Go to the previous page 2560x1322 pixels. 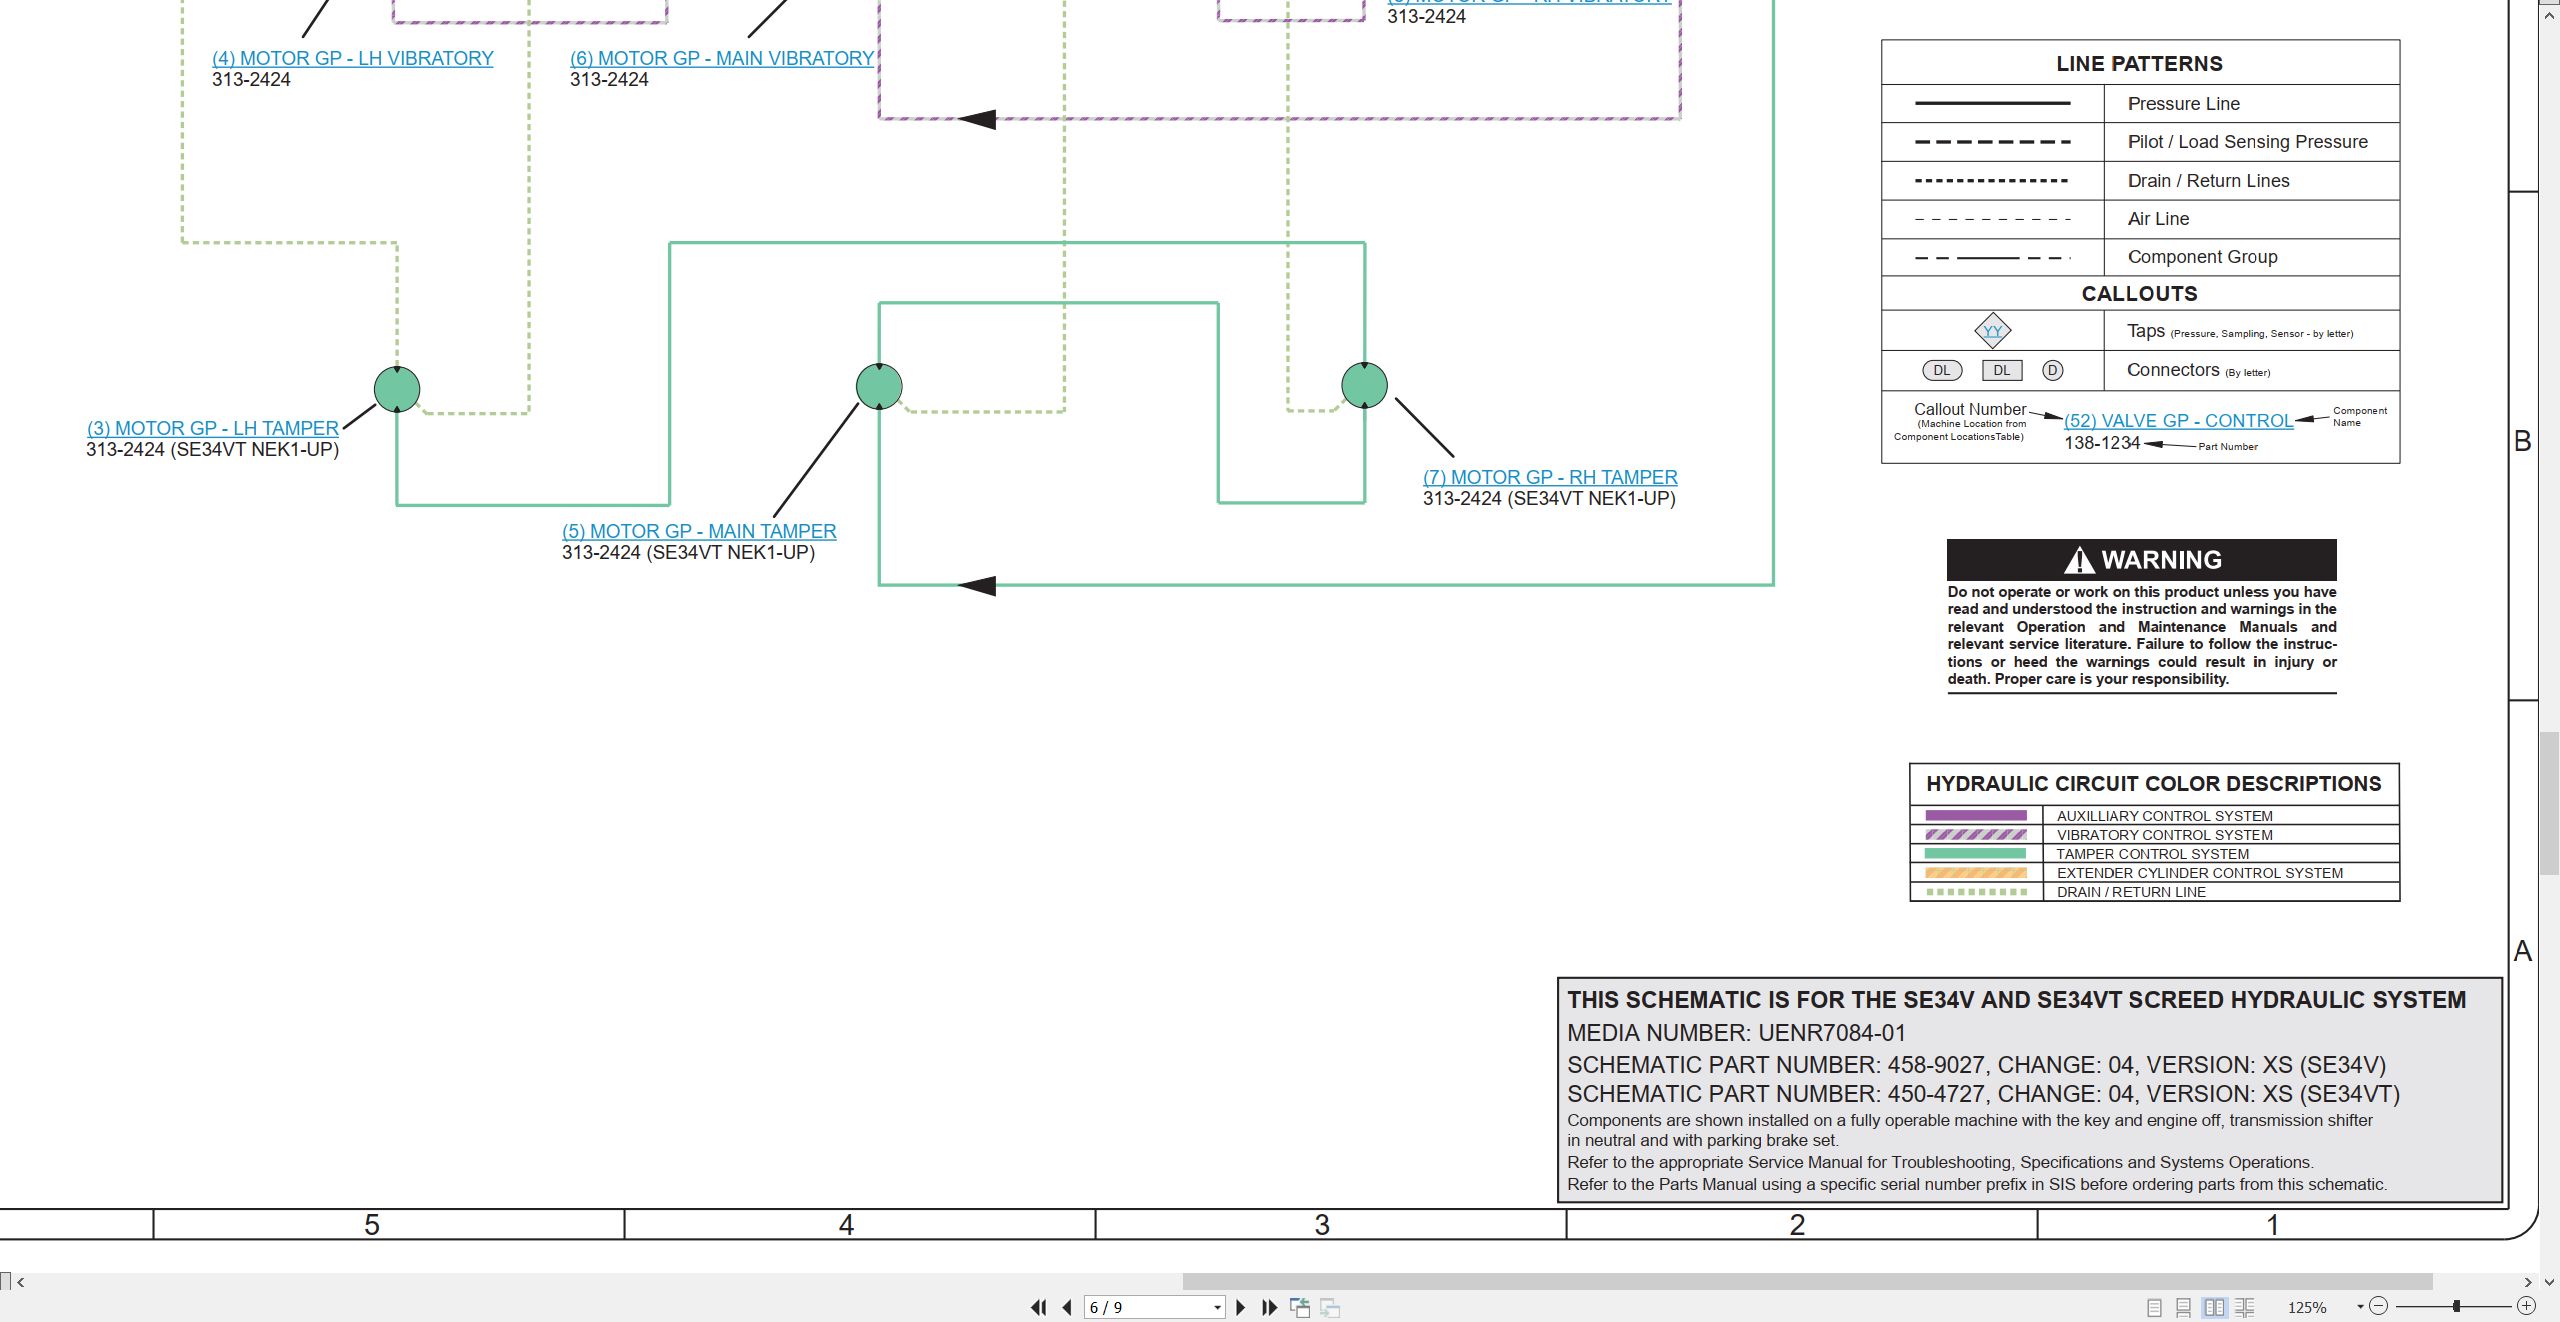(x=1067, y=1307)
